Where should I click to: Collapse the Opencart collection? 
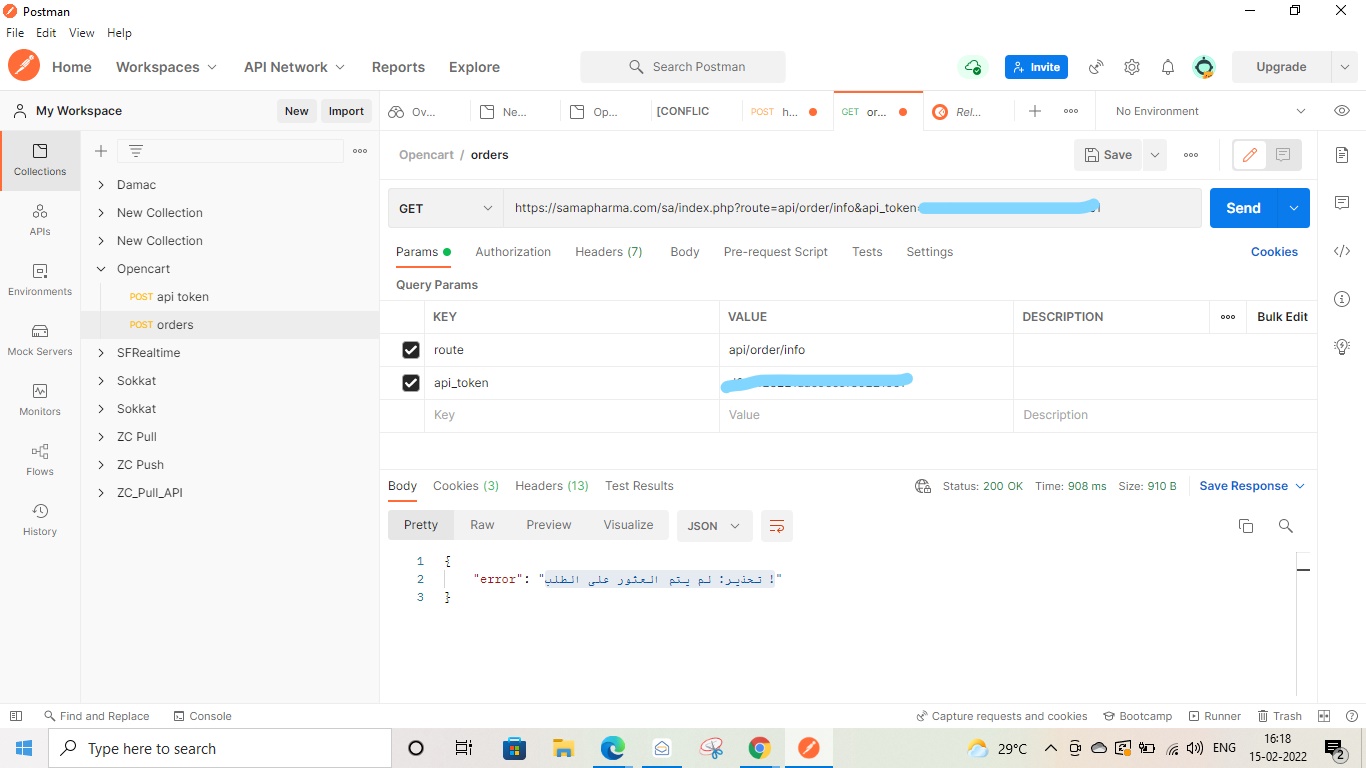click(101, 269)
